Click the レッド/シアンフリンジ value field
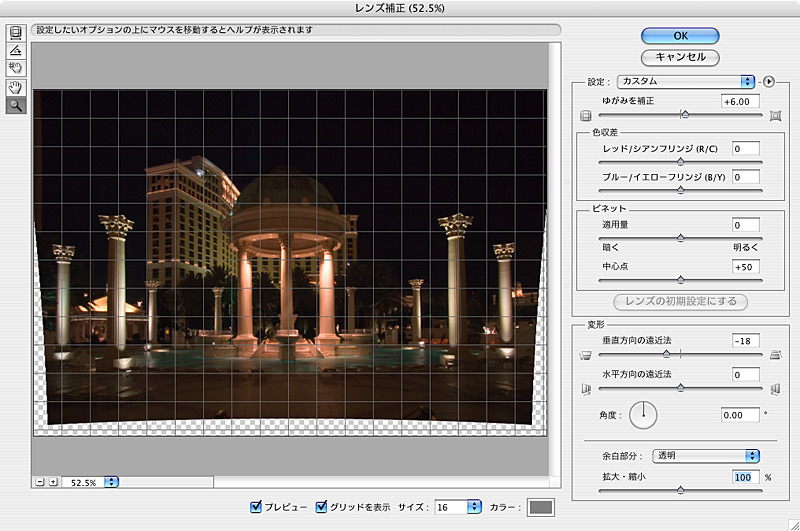The width and height of the screenshot is (800, 531). (x=745, y=149)
